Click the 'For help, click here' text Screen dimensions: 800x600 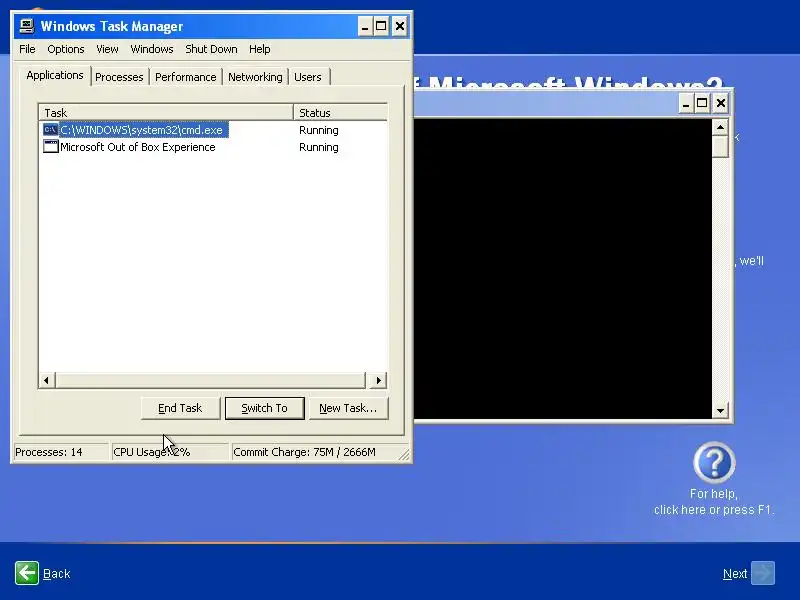(x=714, y=502)
